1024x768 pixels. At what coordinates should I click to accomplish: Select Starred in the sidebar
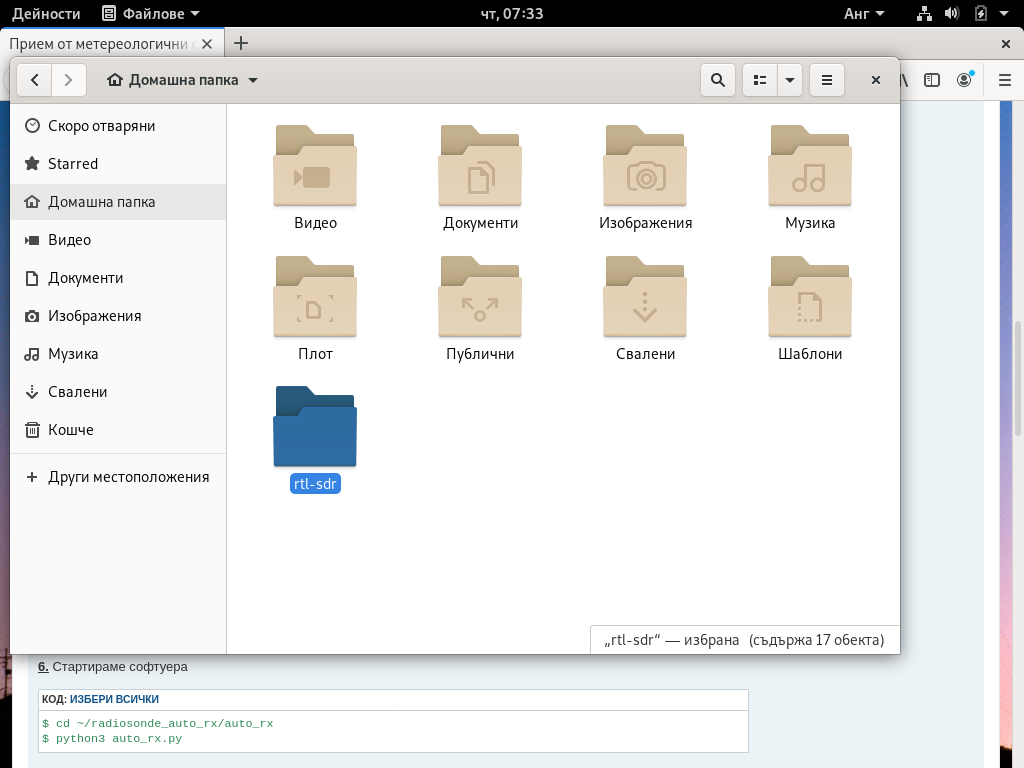point(118,163)
